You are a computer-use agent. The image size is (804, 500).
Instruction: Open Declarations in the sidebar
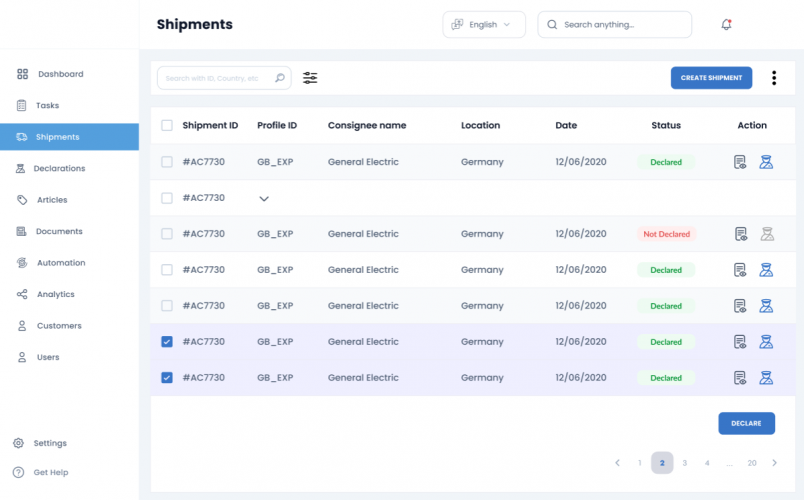61,168
